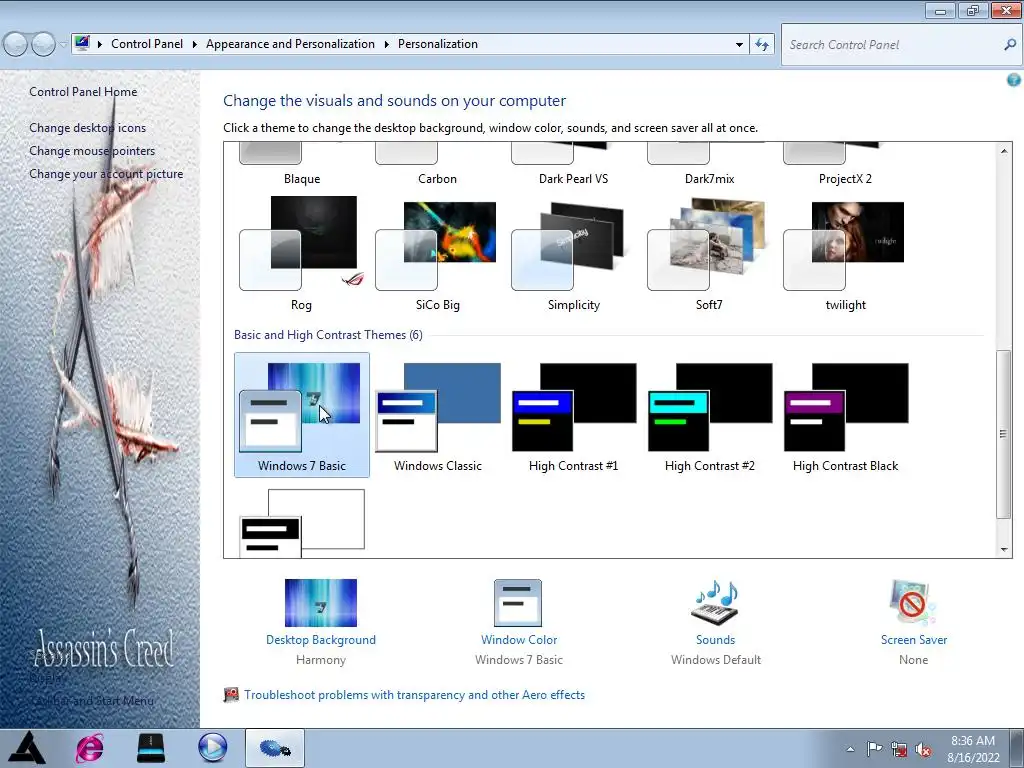Pick the Dark Pearl VS theme
This screenshot has height=768, width=1024.
point(573,164)
